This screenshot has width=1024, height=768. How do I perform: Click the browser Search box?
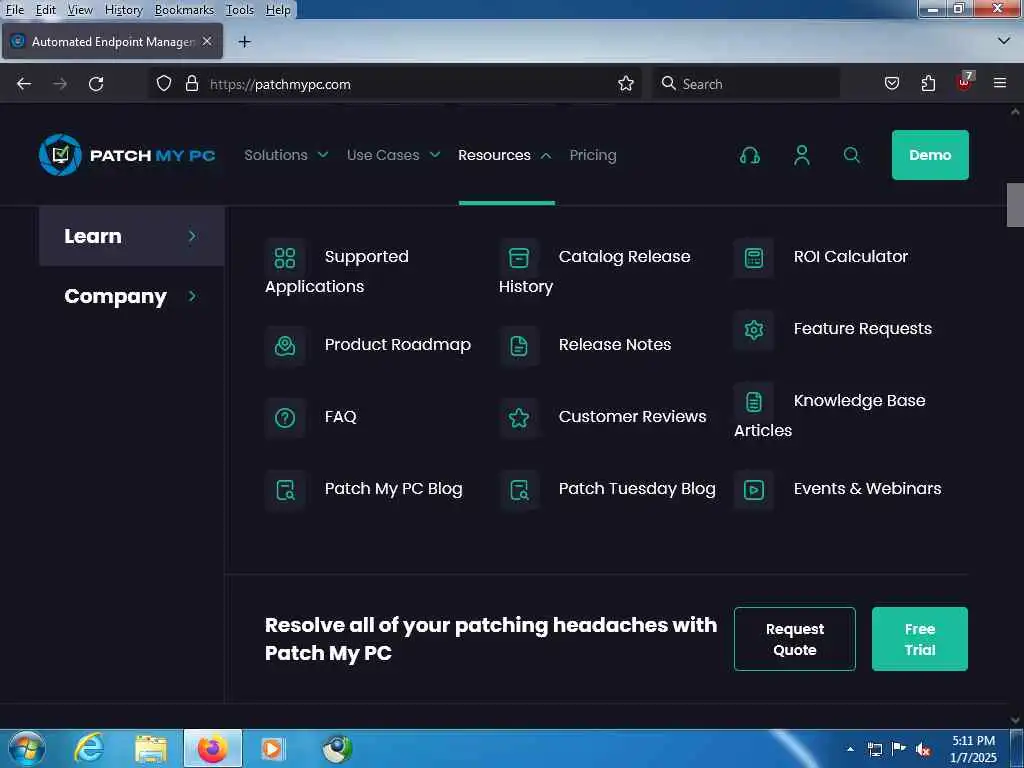tap(746, 84)
